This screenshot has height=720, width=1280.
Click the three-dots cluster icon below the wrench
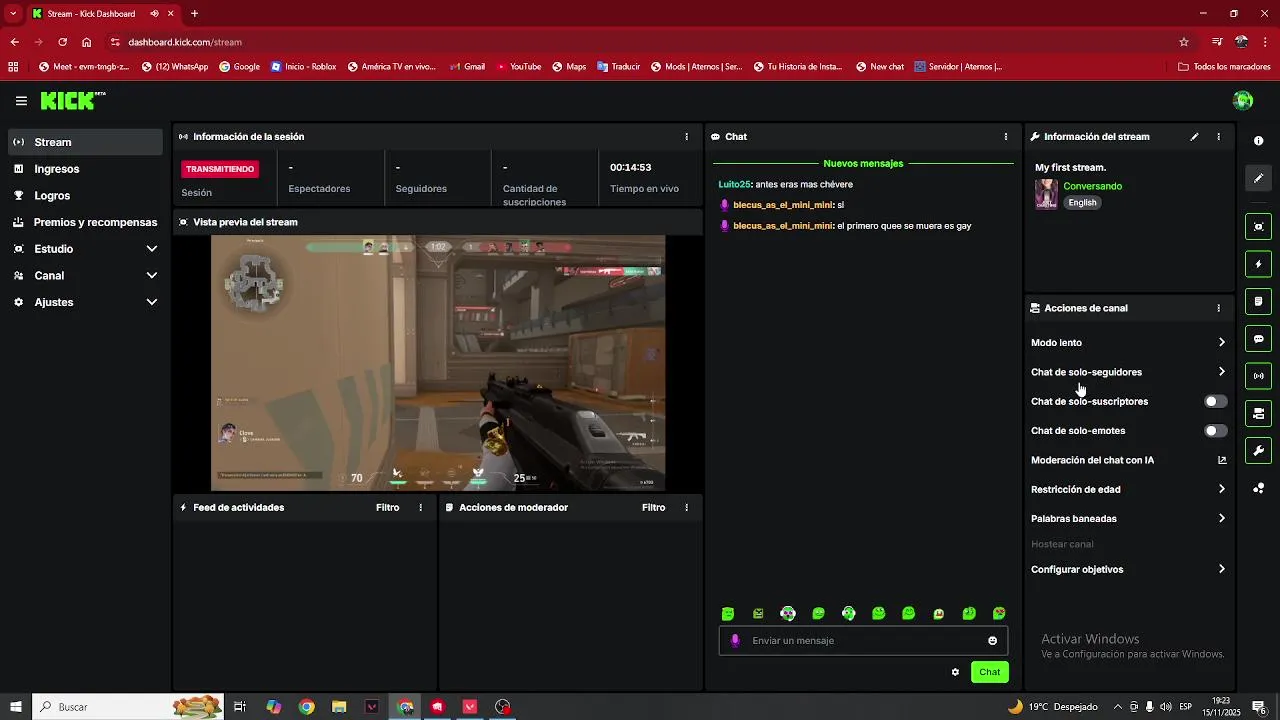[x=1258, y=488]
